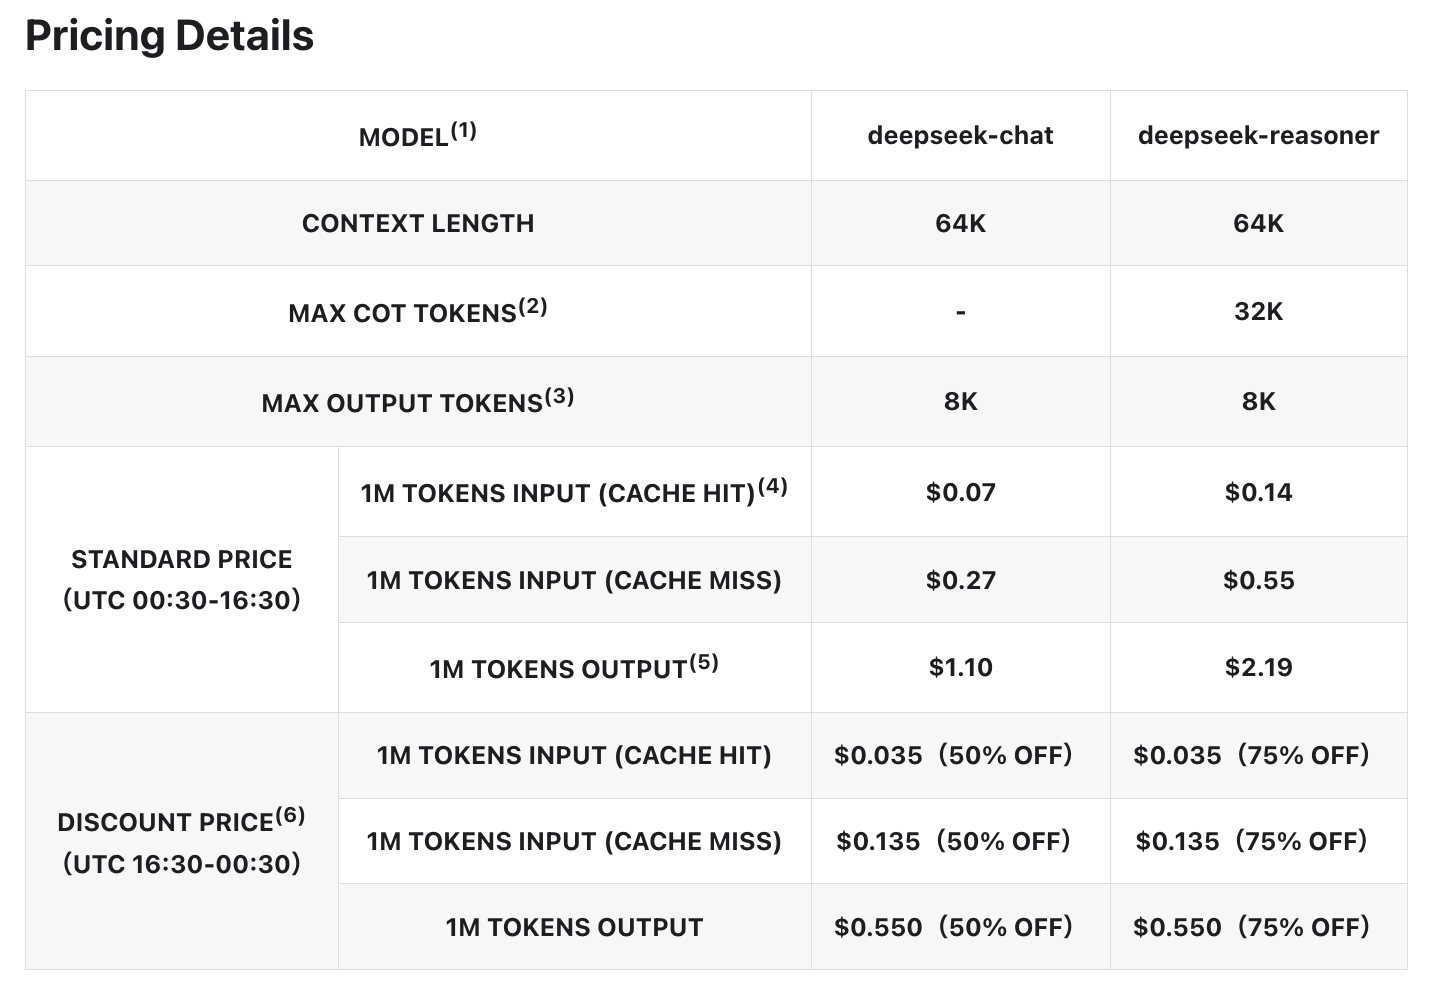The height and width of the screenshot is (1004, 1444).
Task: Click 8K under deepseek-reasoner
Action: pos(1258,401)
